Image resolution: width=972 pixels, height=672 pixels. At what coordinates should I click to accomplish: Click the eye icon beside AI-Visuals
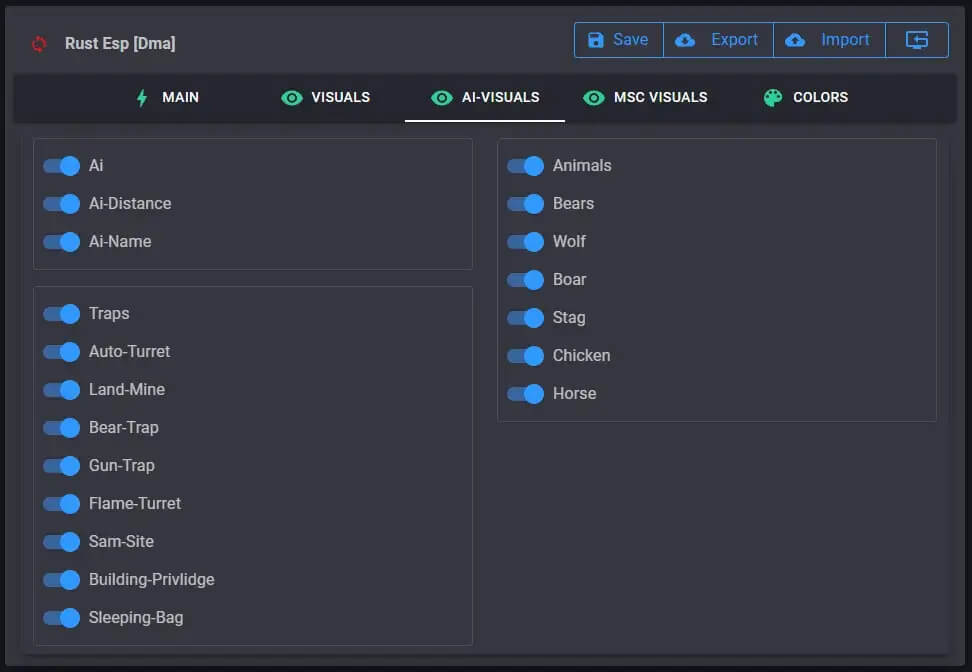(x=441, y=97)
